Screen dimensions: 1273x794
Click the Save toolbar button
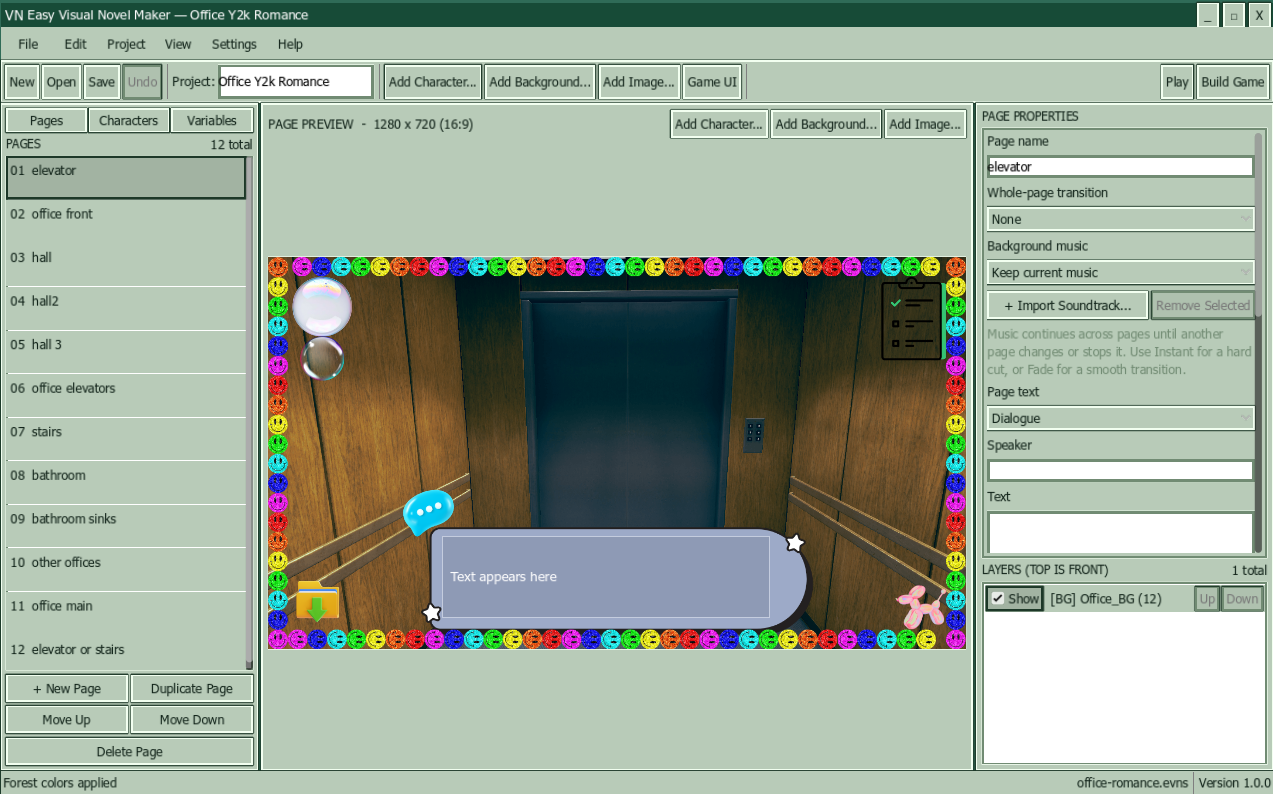point(101,82)
